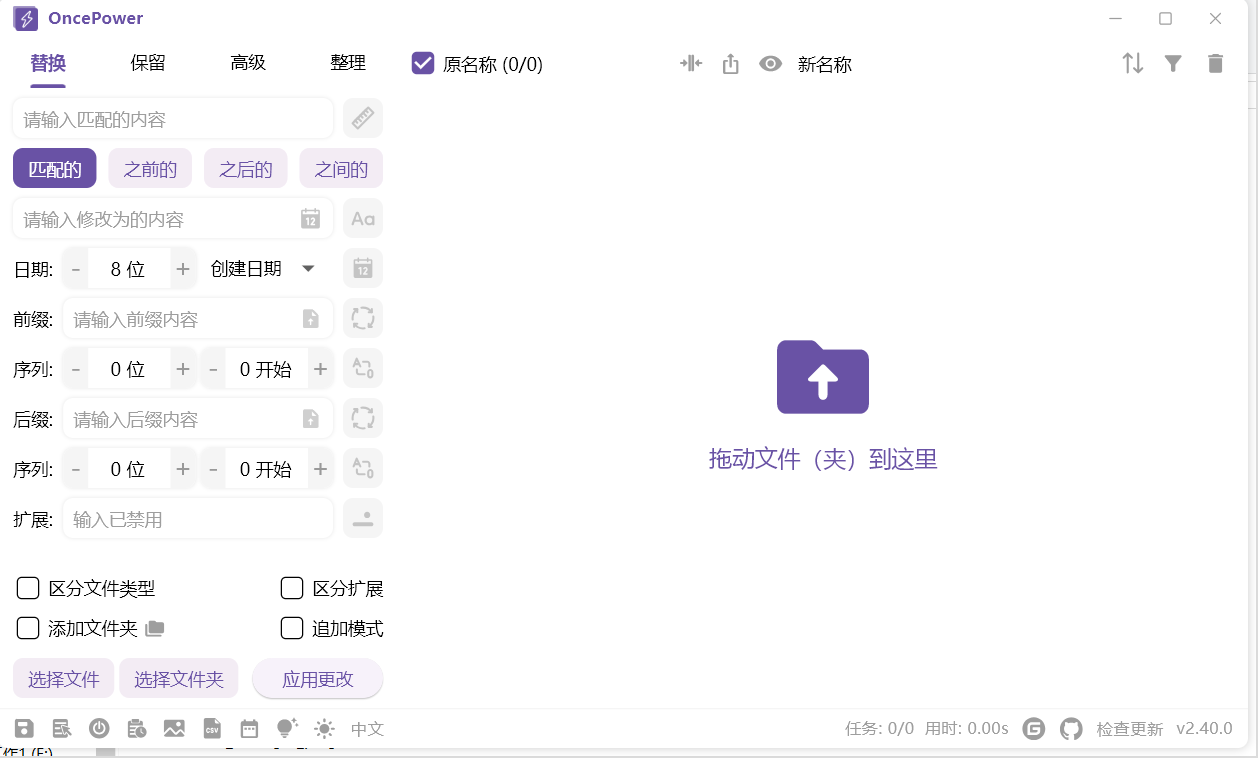Screen dimensions: 1258x758
Task: Click the sort arrows icon at top right
Action: [1132, 63]
